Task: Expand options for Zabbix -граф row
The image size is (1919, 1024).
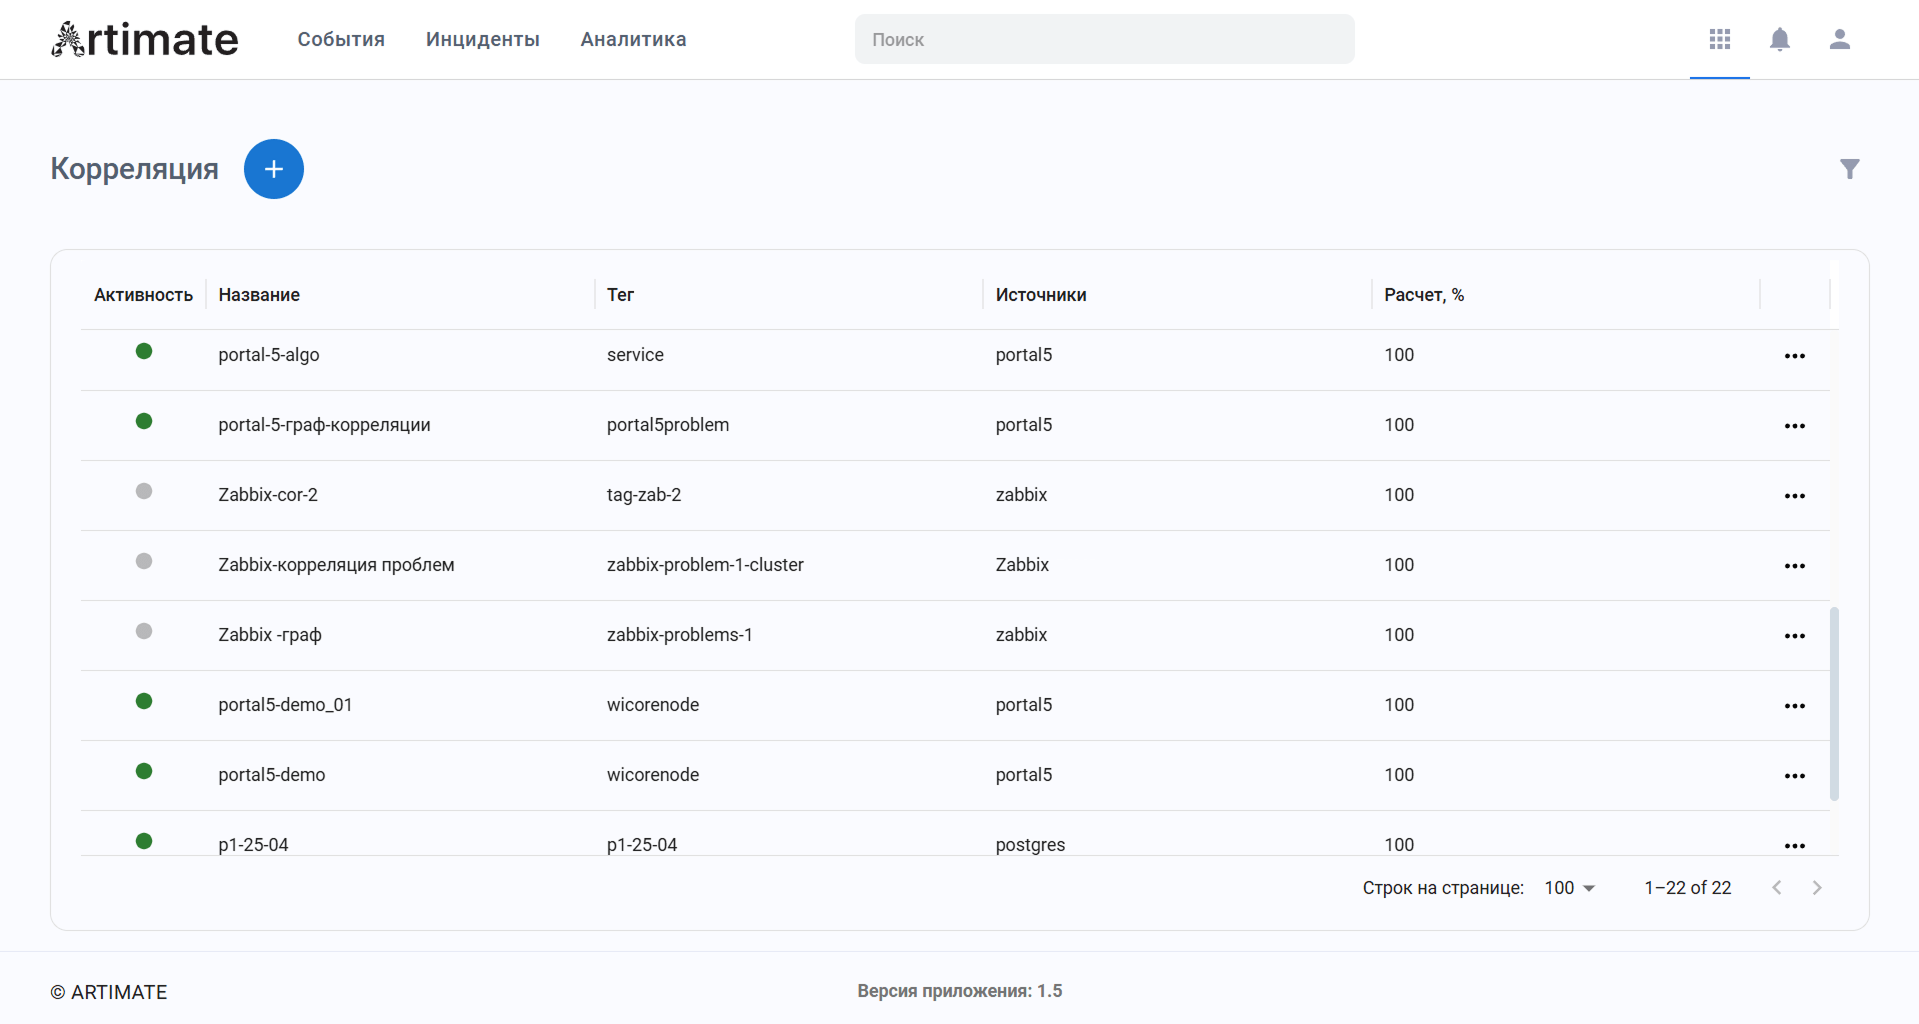Action: [x=1794, y=636]
